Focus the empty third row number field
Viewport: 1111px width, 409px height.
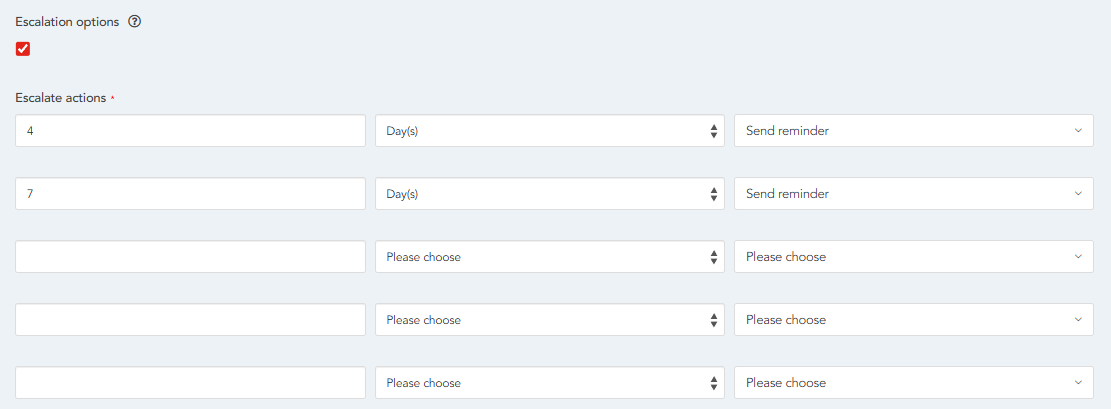pos(190,257)
